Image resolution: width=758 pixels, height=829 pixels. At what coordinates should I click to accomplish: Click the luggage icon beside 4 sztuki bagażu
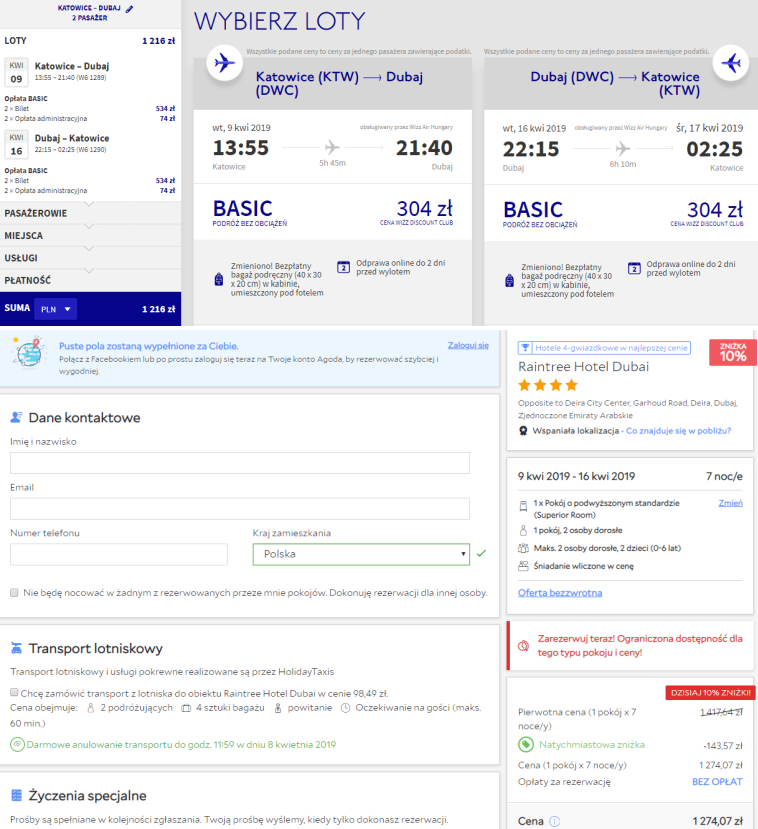(186, 708)
